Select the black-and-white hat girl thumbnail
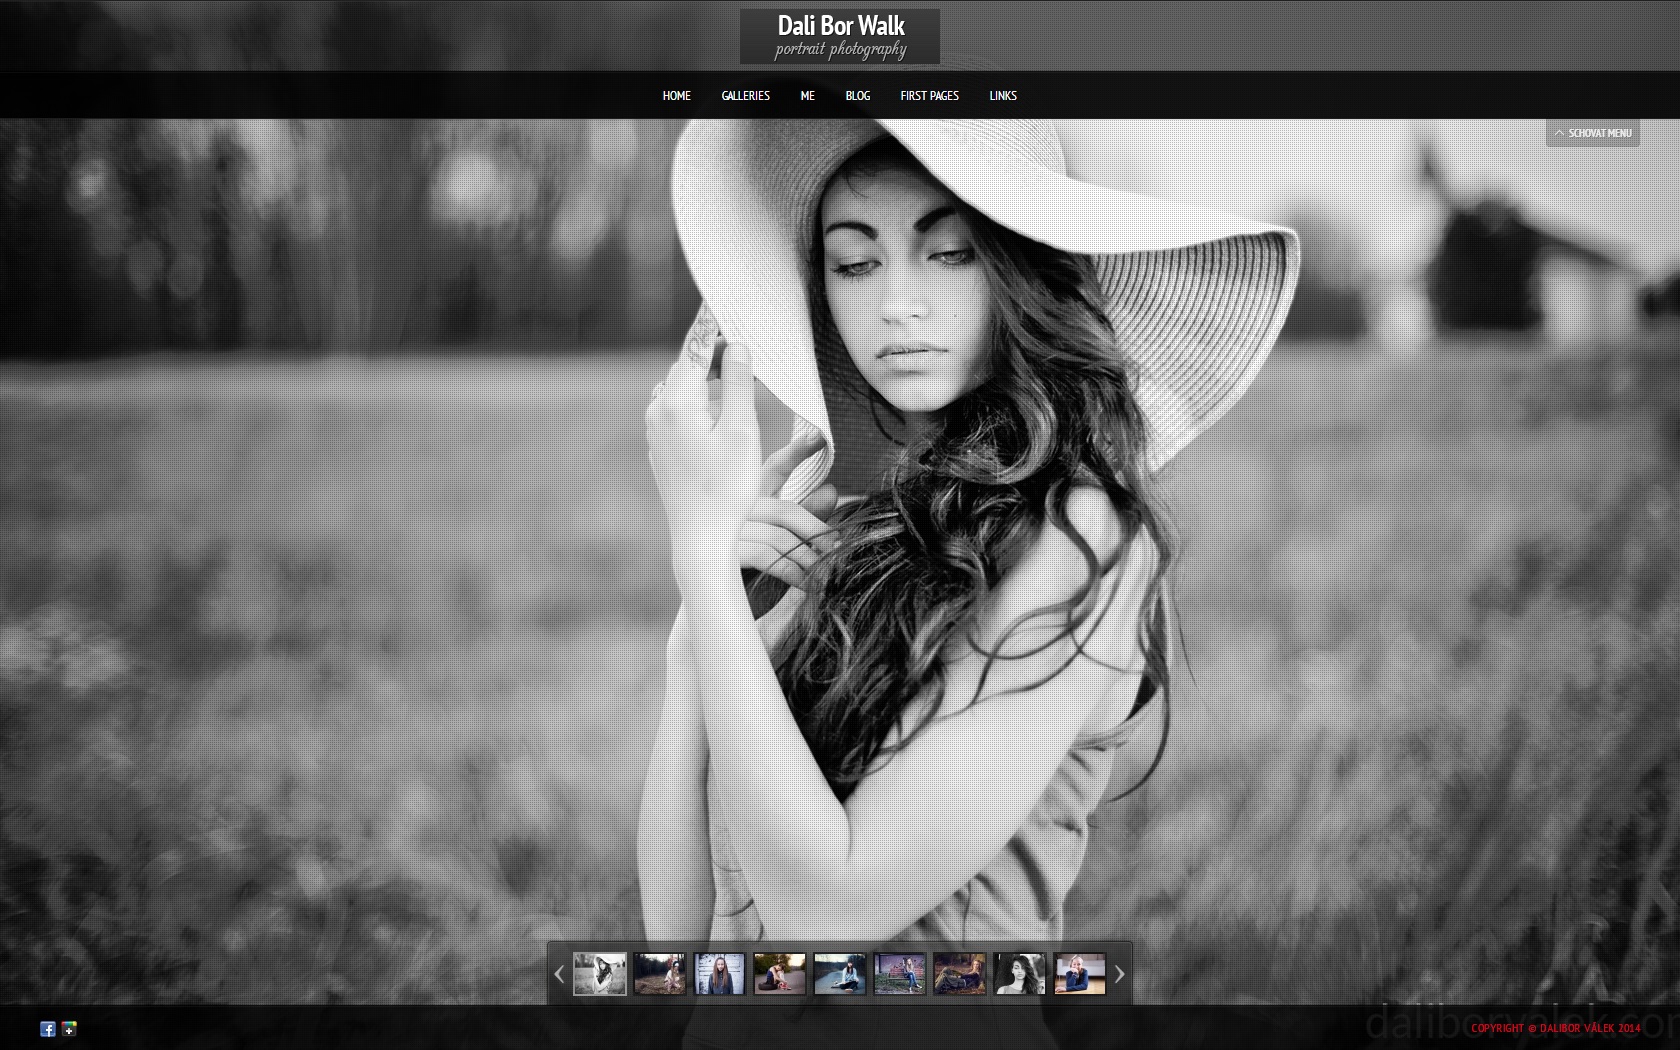Screen dimensions: 1680x1050 click(600, 974)
